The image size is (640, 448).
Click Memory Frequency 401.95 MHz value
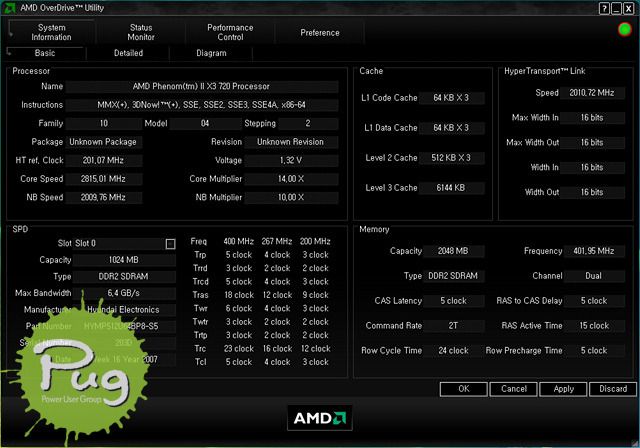click(594, 251)
